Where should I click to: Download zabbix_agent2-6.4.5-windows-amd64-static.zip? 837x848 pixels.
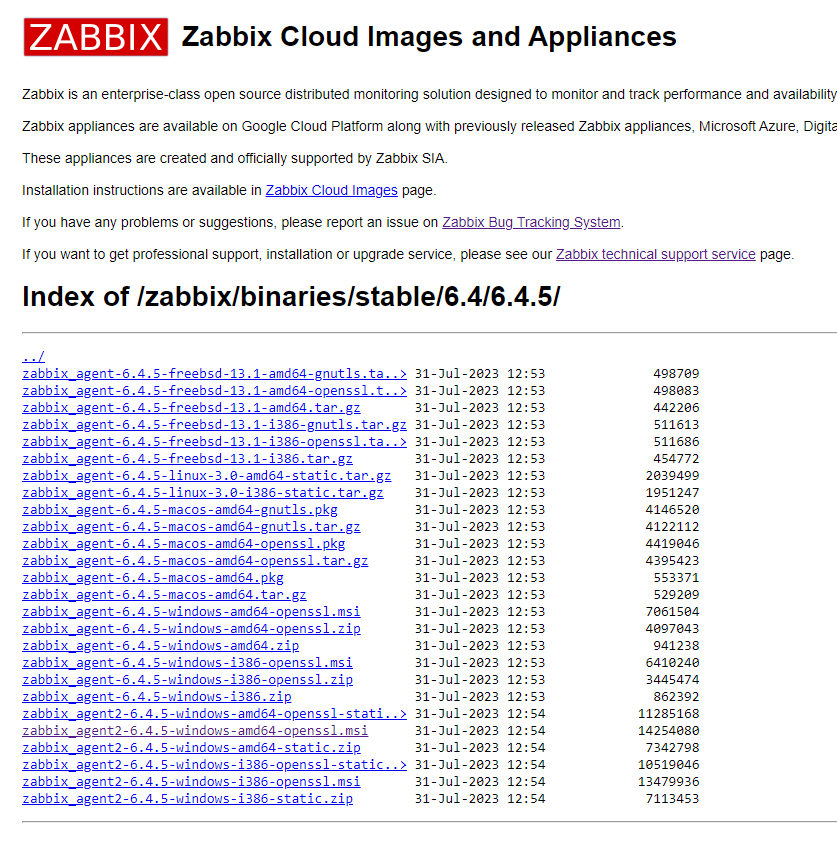click(184, 747)
